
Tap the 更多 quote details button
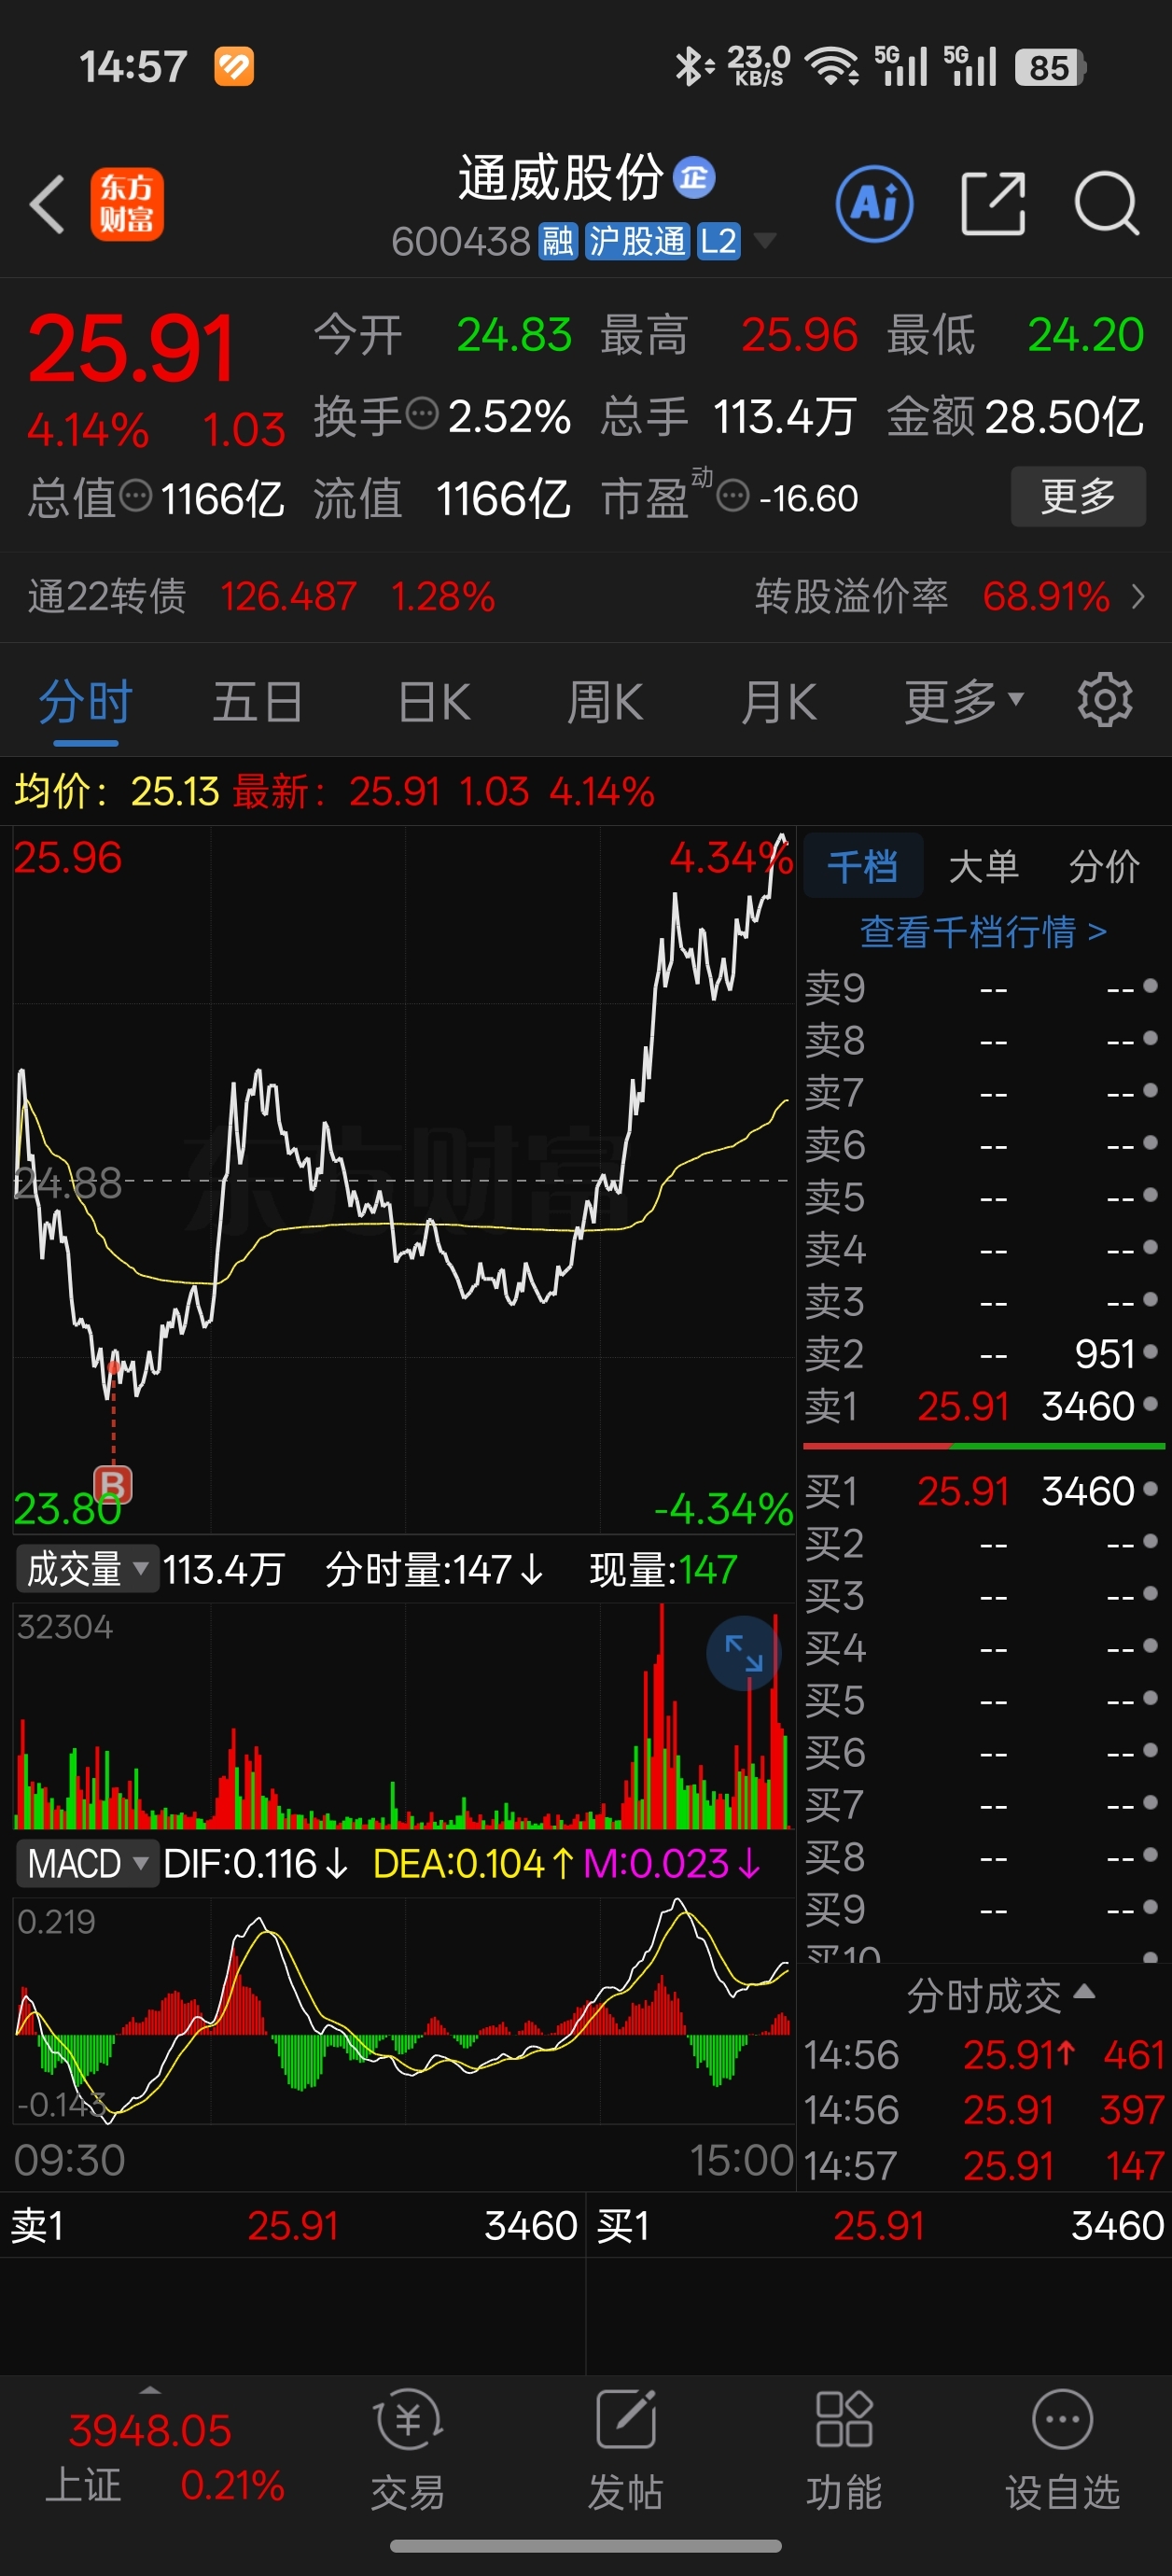click(1078, 496)
